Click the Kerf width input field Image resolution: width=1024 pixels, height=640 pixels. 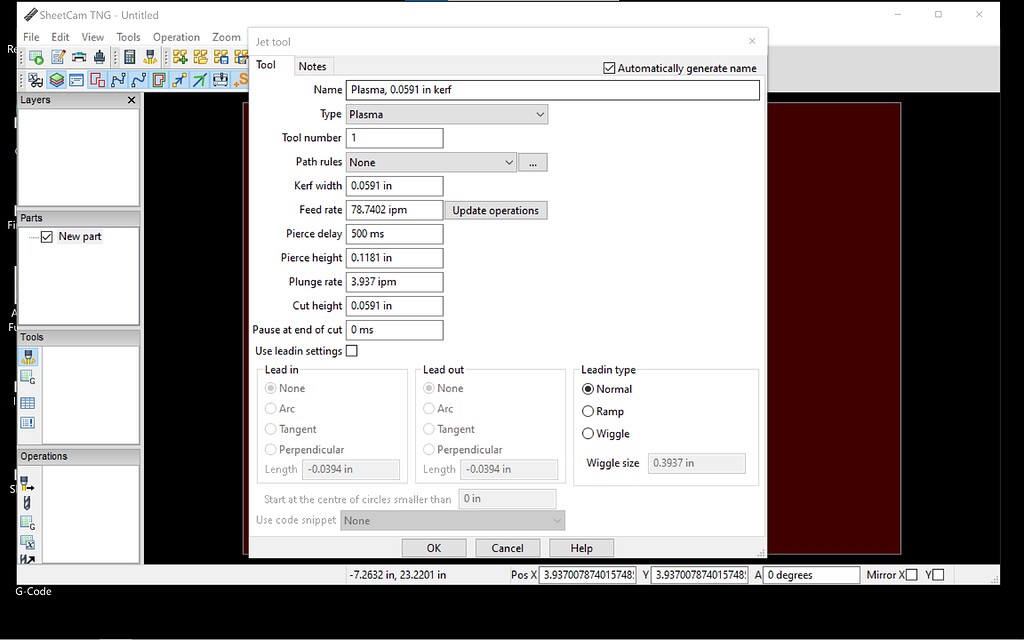[x=394, y=186]
